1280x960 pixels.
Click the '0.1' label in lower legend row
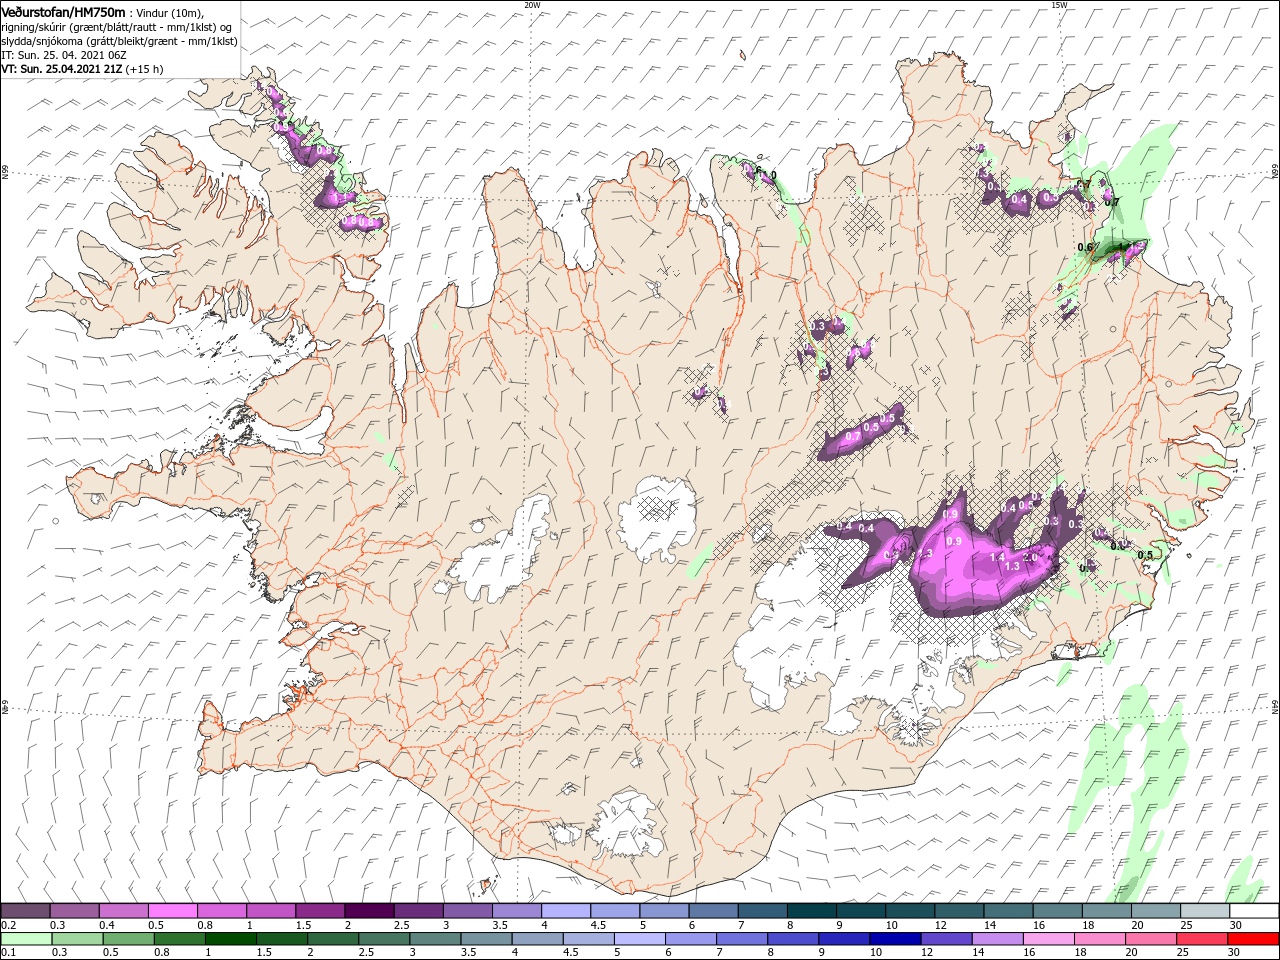[x=9, y=953]
